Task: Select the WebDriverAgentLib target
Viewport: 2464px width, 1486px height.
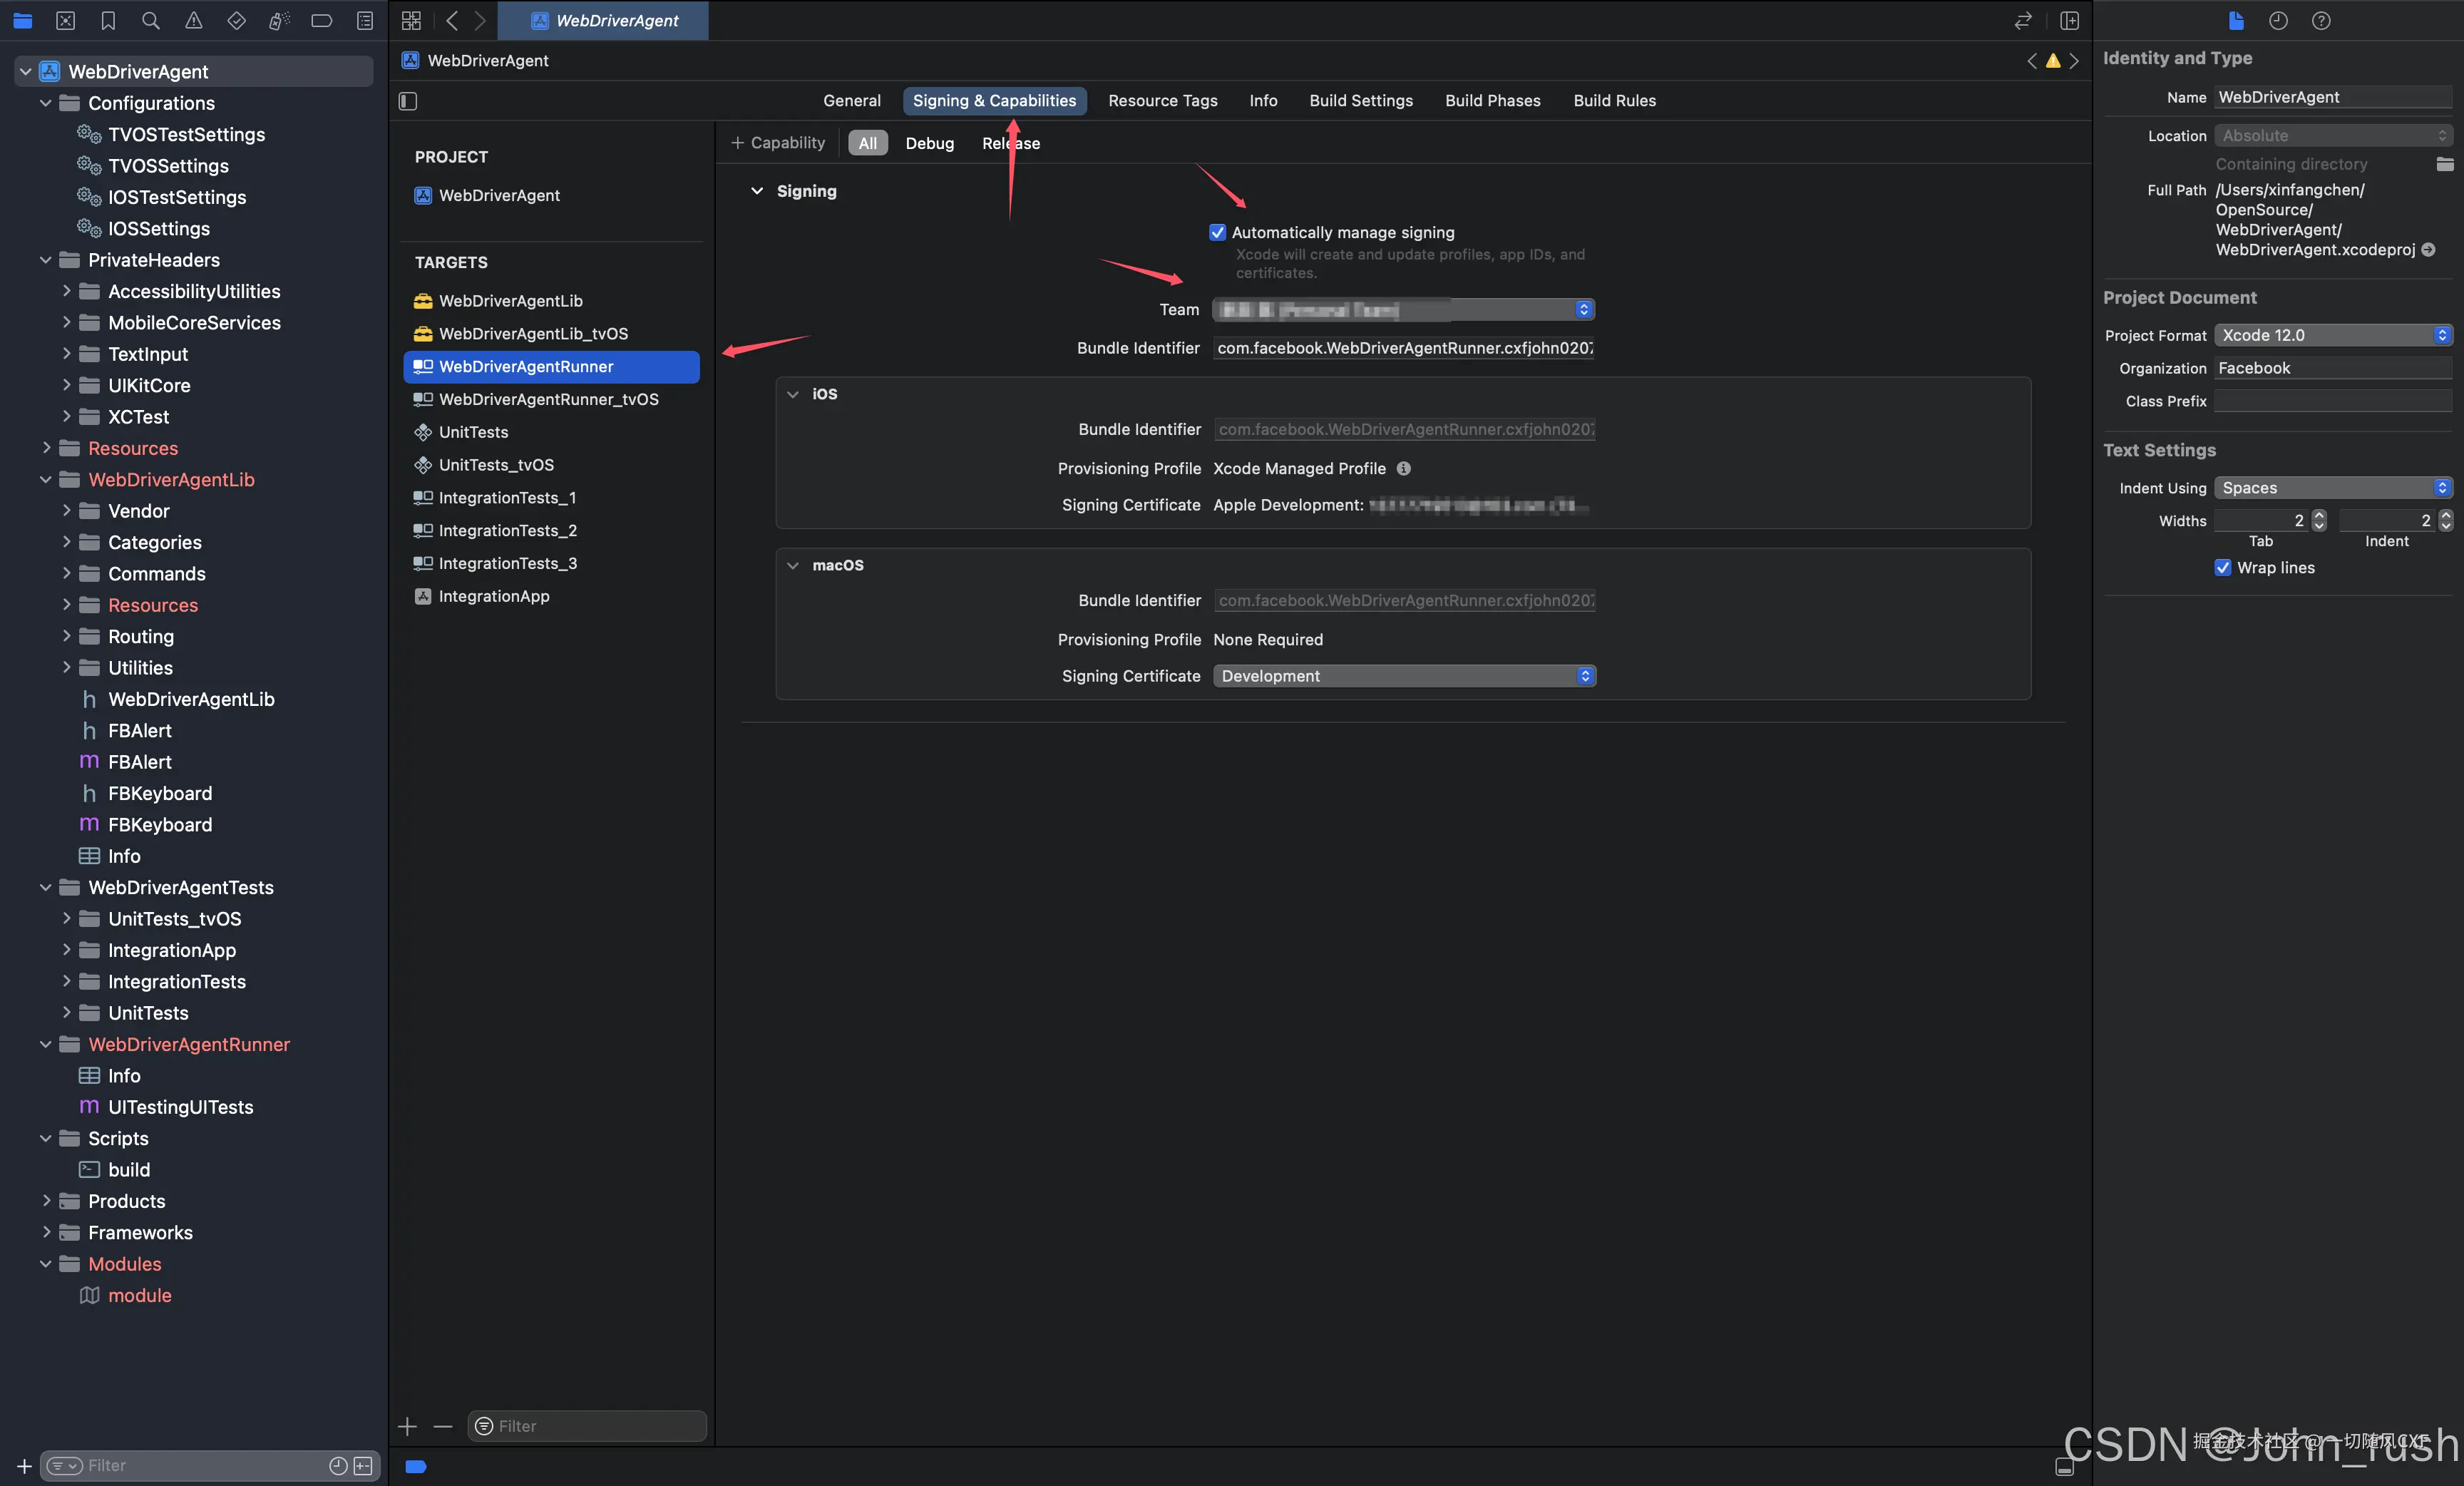Action: pos(510,300)
